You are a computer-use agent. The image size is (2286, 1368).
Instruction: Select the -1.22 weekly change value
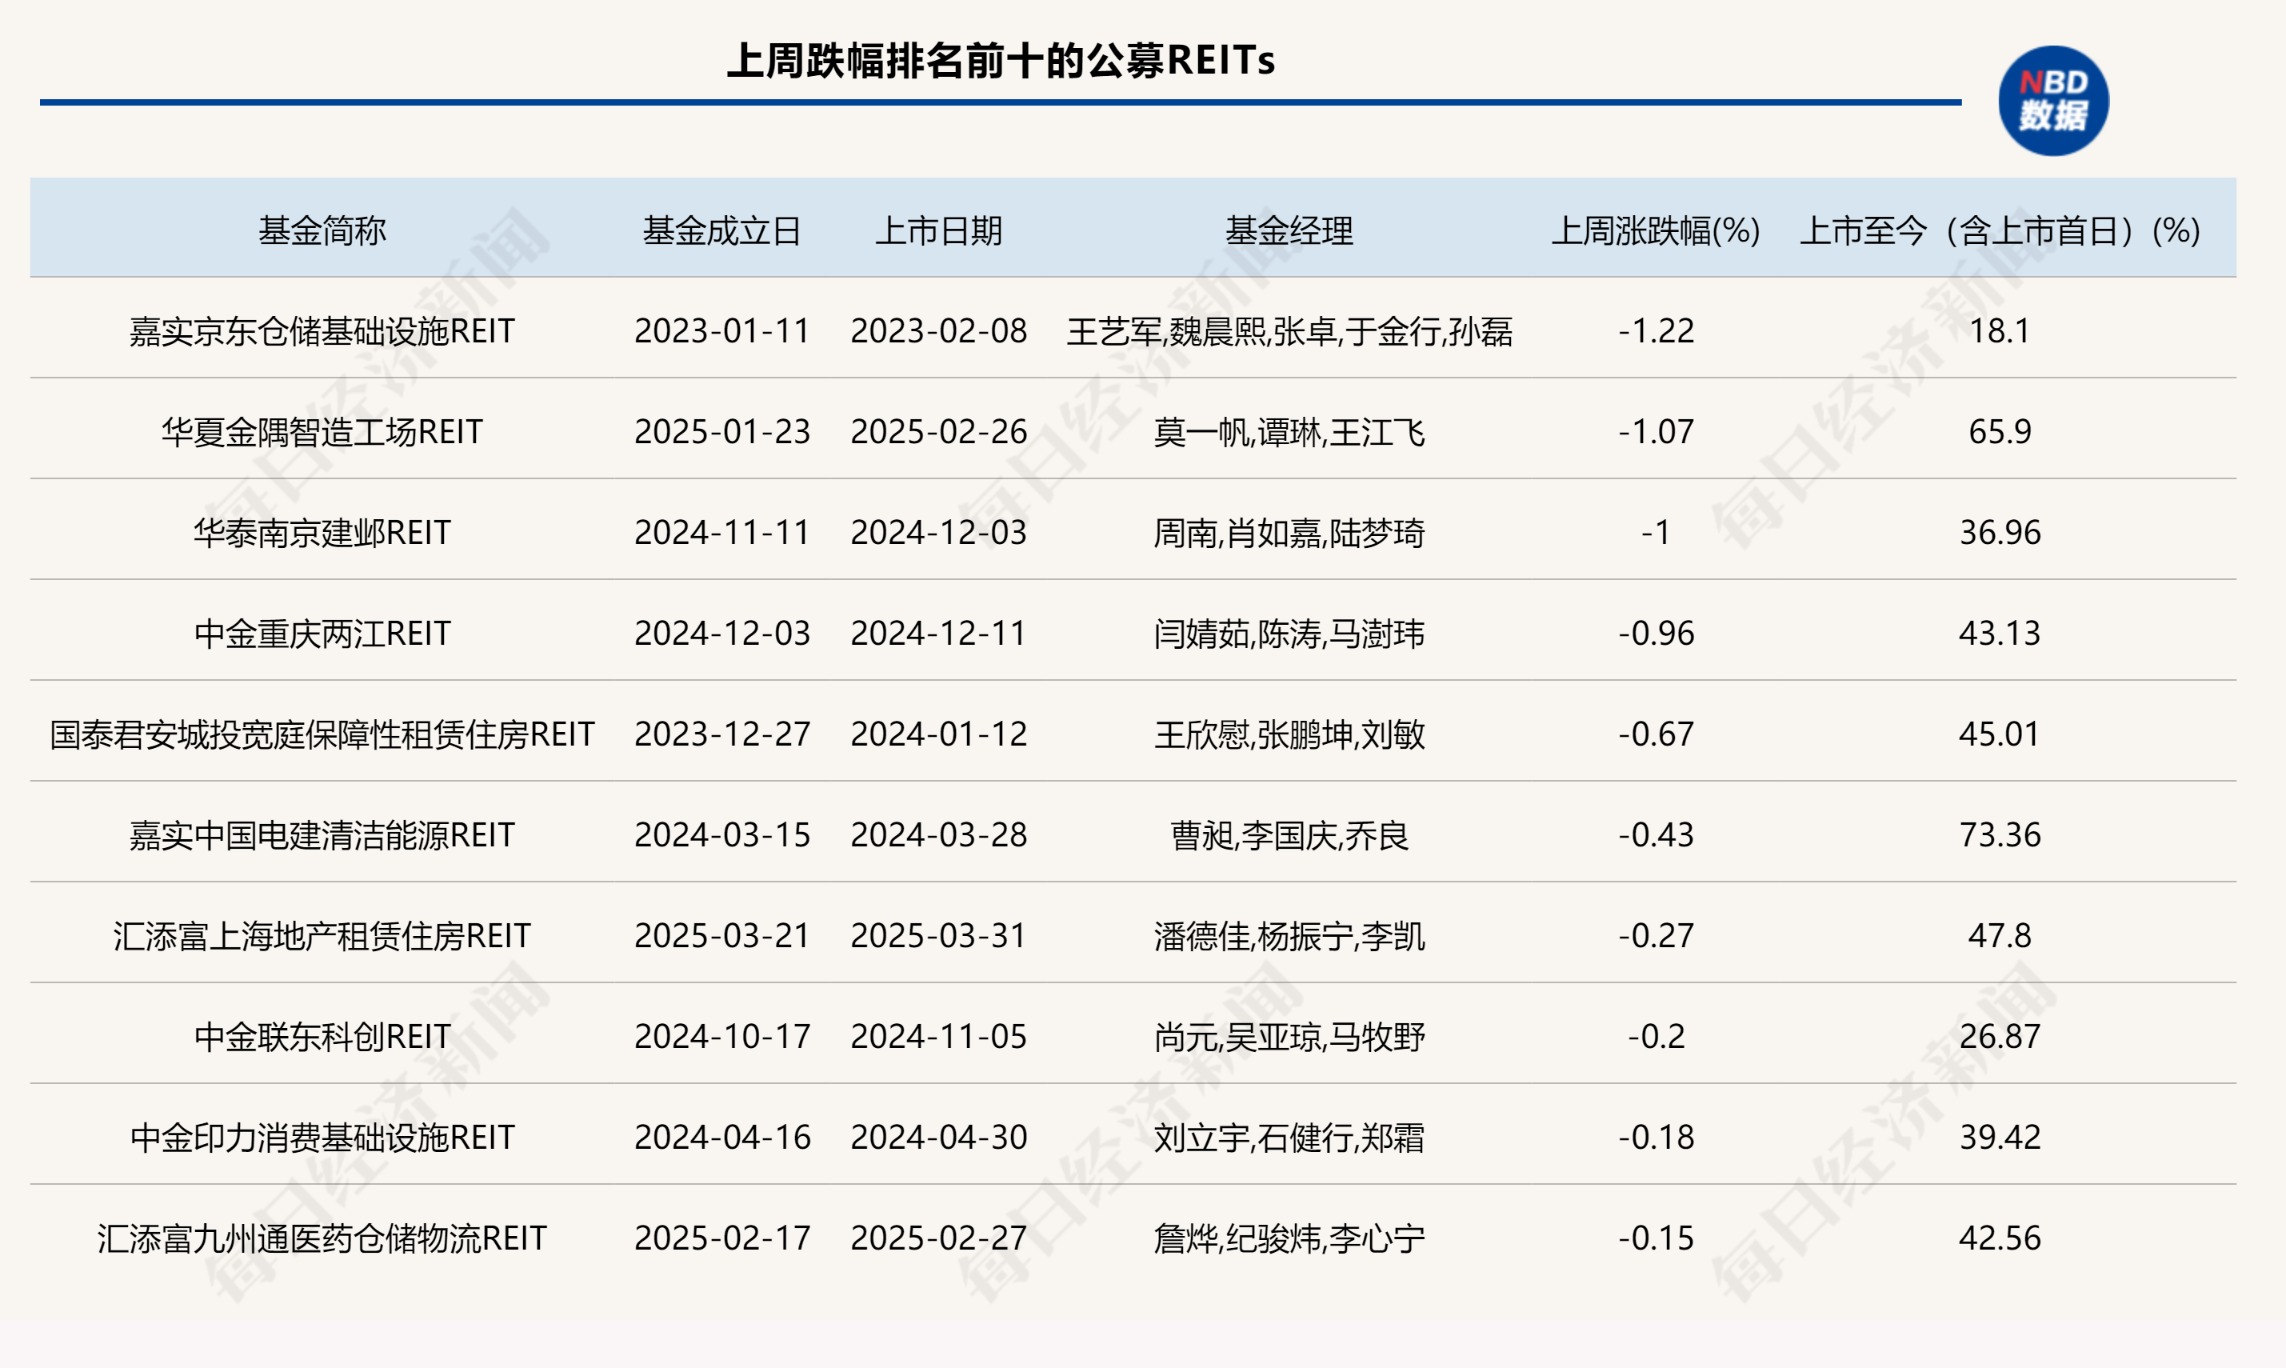[1655, 330]
